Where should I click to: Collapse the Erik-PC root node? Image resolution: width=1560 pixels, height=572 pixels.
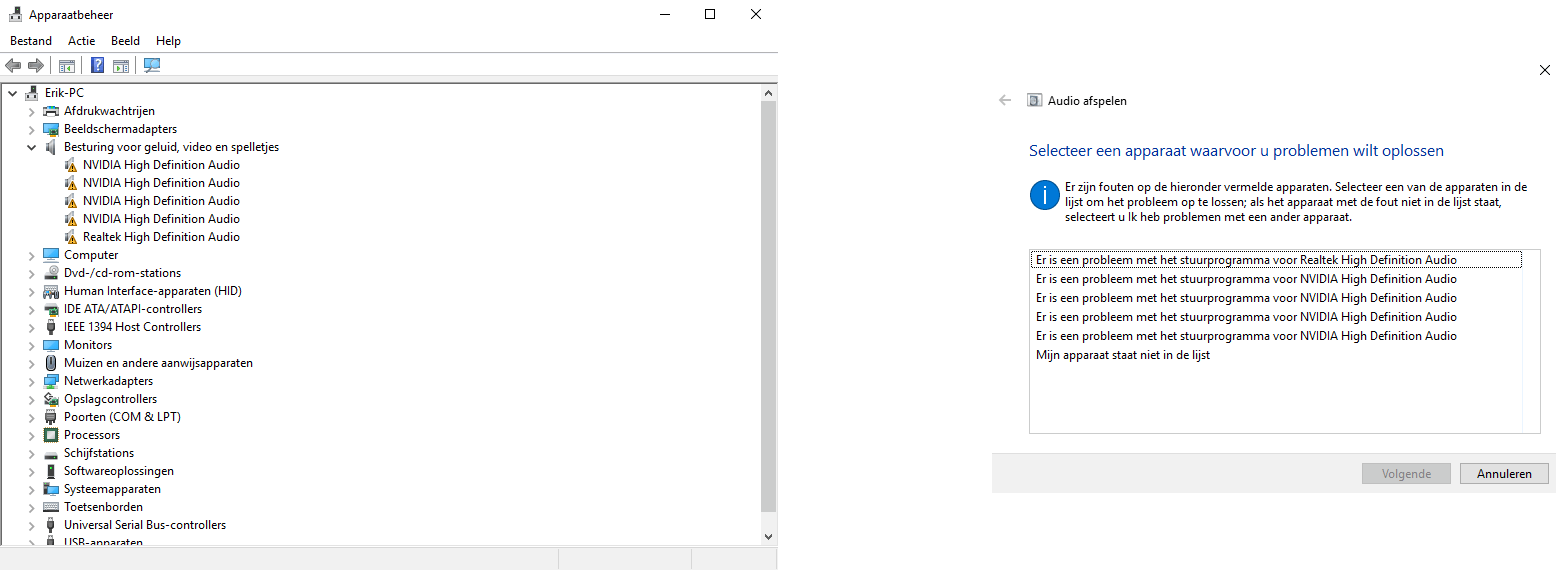(12, 93)
